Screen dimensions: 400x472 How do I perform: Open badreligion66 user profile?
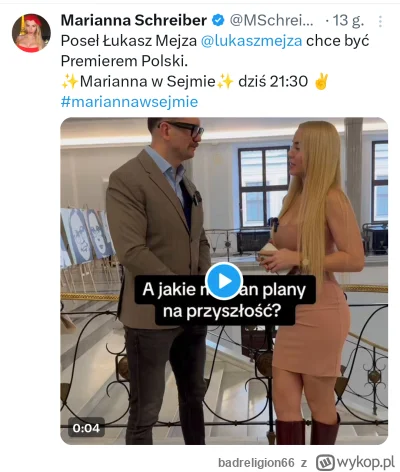256,463
